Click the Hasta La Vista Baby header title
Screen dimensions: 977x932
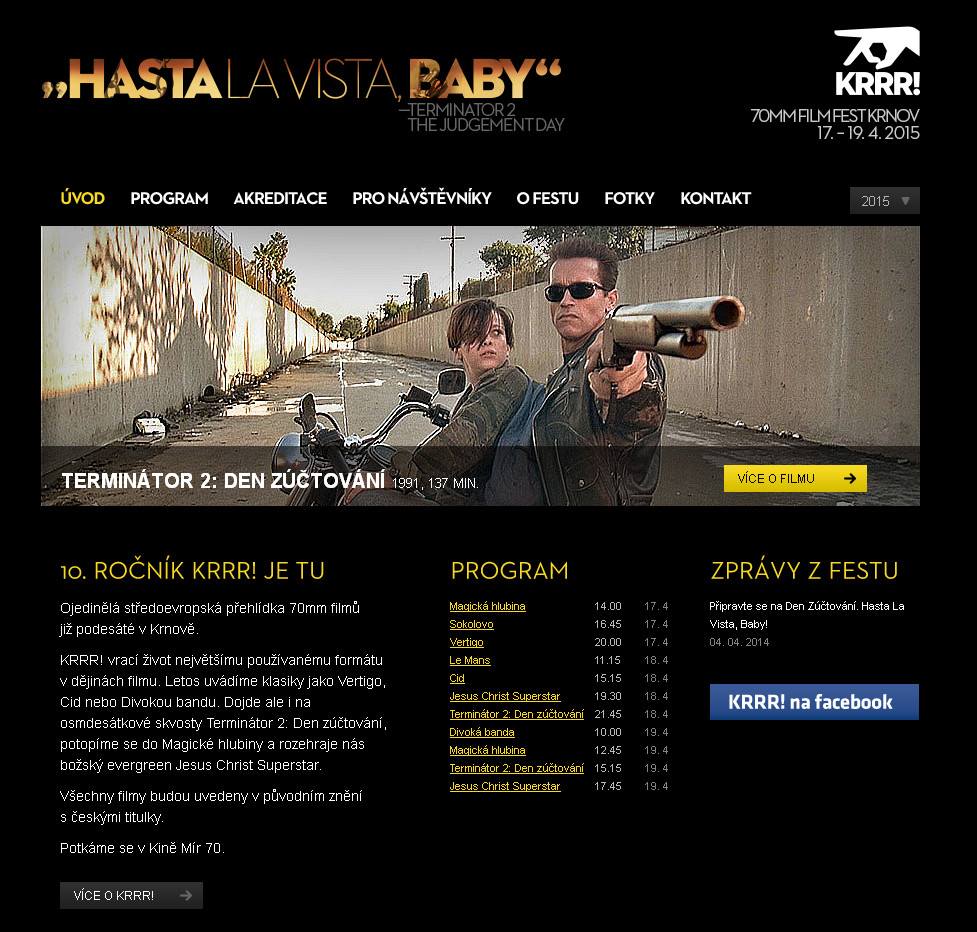point(302,79)
